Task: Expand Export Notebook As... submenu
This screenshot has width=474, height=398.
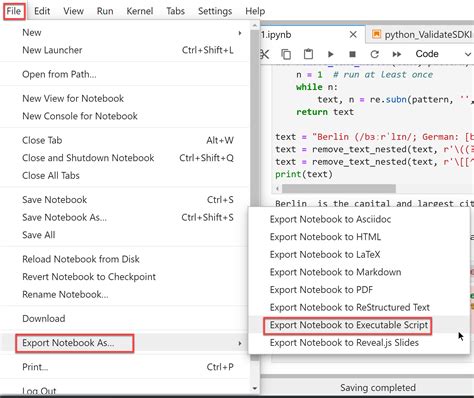Action: (125, 343)
